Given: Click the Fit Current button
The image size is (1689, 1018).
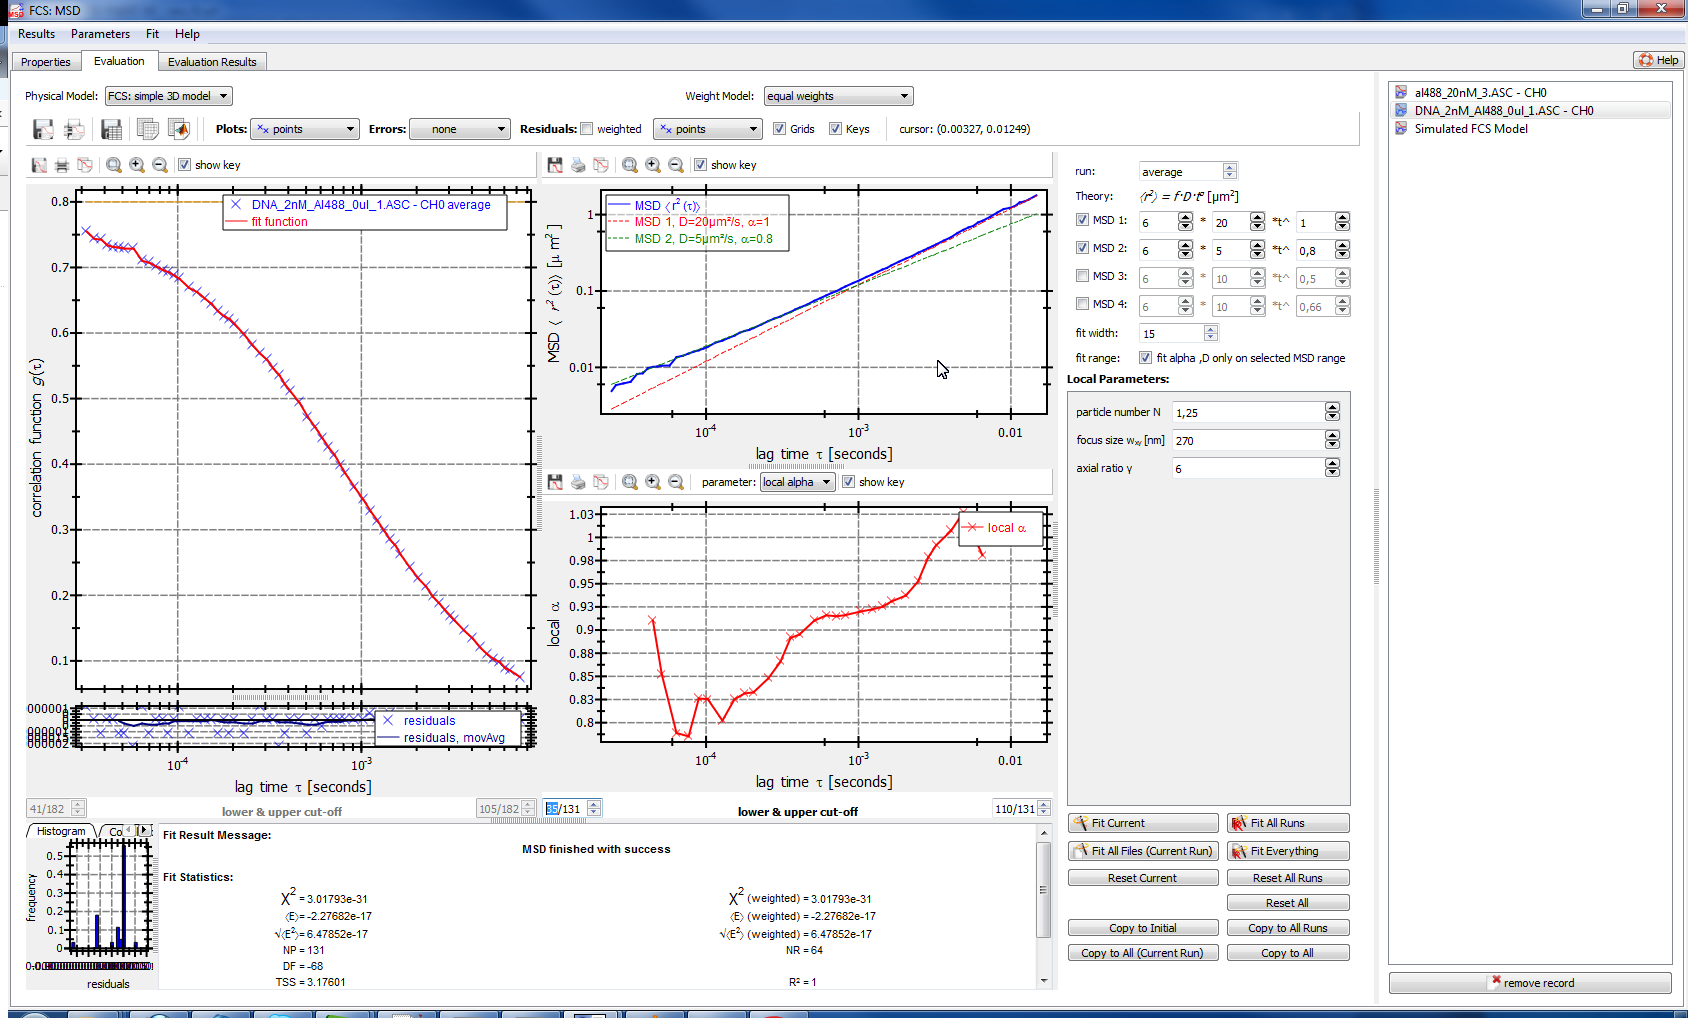Looking at the screenshot, I should 1143,823.
